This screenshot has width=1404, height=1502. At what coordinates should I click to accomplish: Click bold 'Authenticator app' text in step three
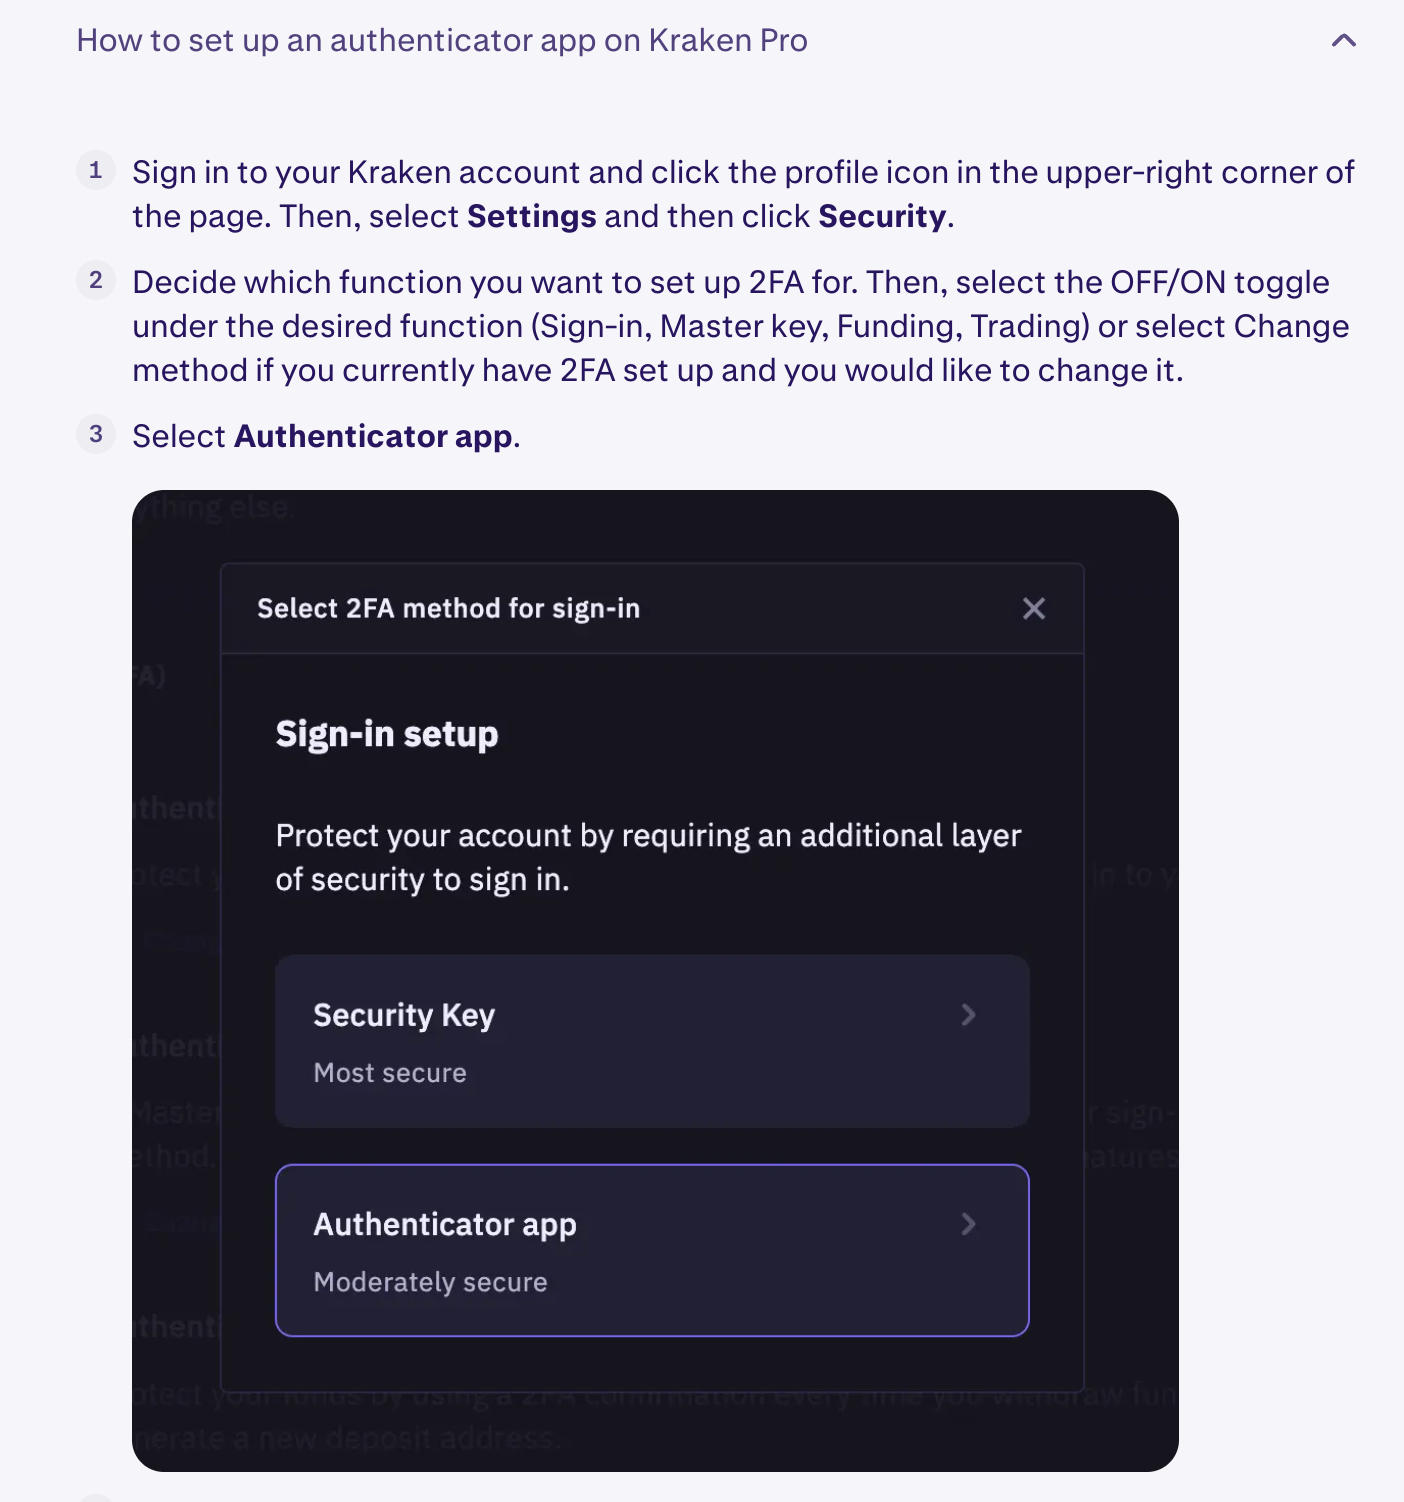tap(374, 437)
